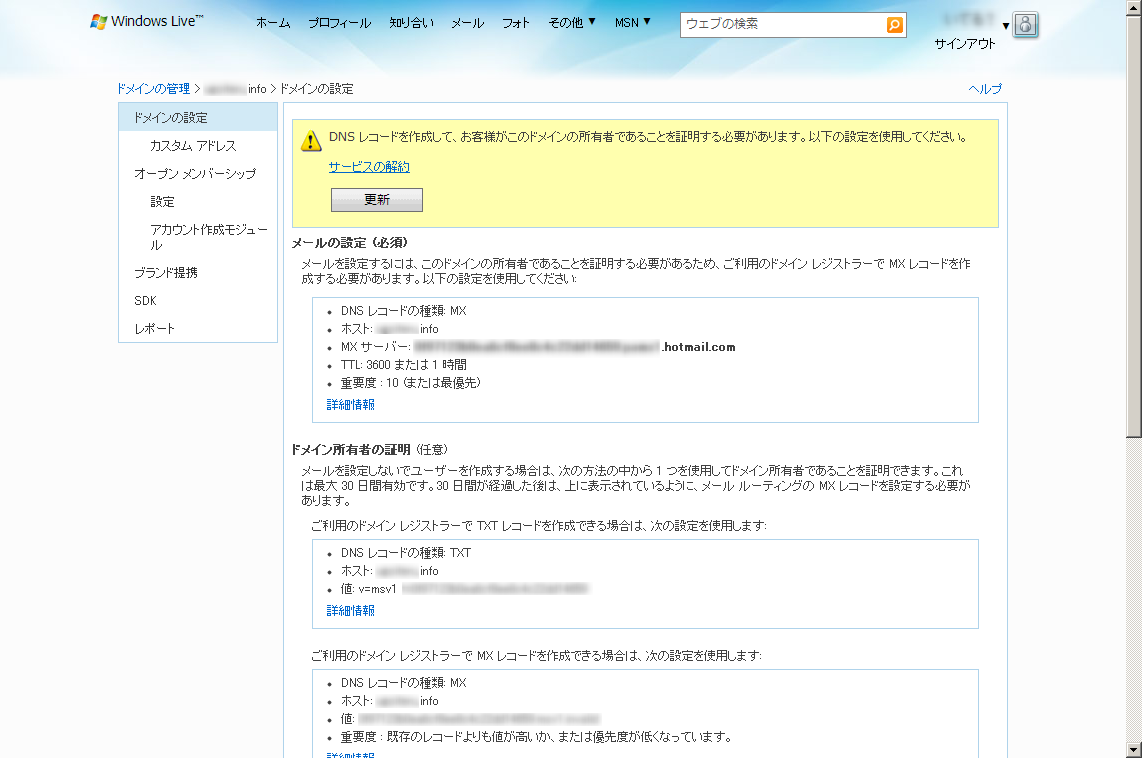1142x758 pixels.
Task: Click the Windows Live logo
Action: click(146, 22)
